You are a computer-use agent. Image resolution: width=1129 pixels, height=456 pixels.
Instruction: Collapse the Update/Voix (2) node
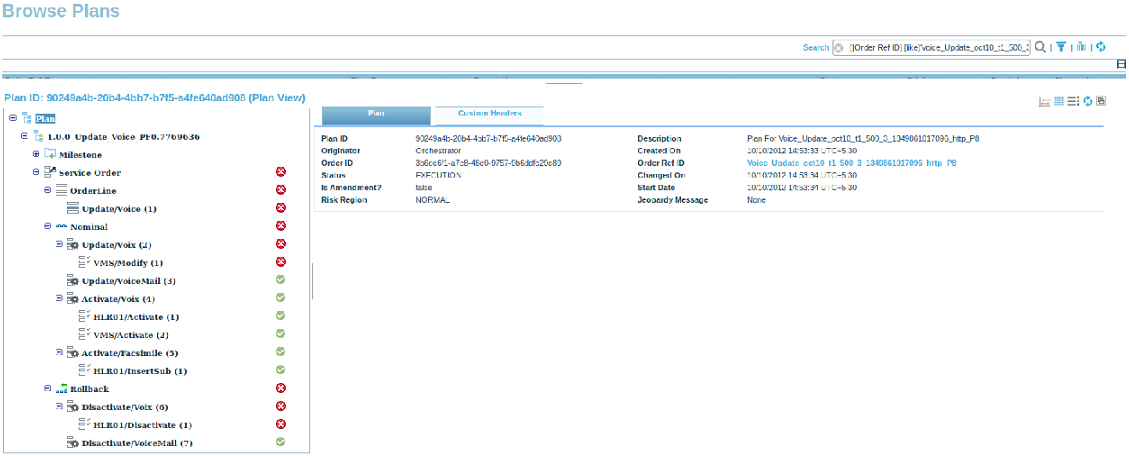pyautogui.click(x=59, y=244)
